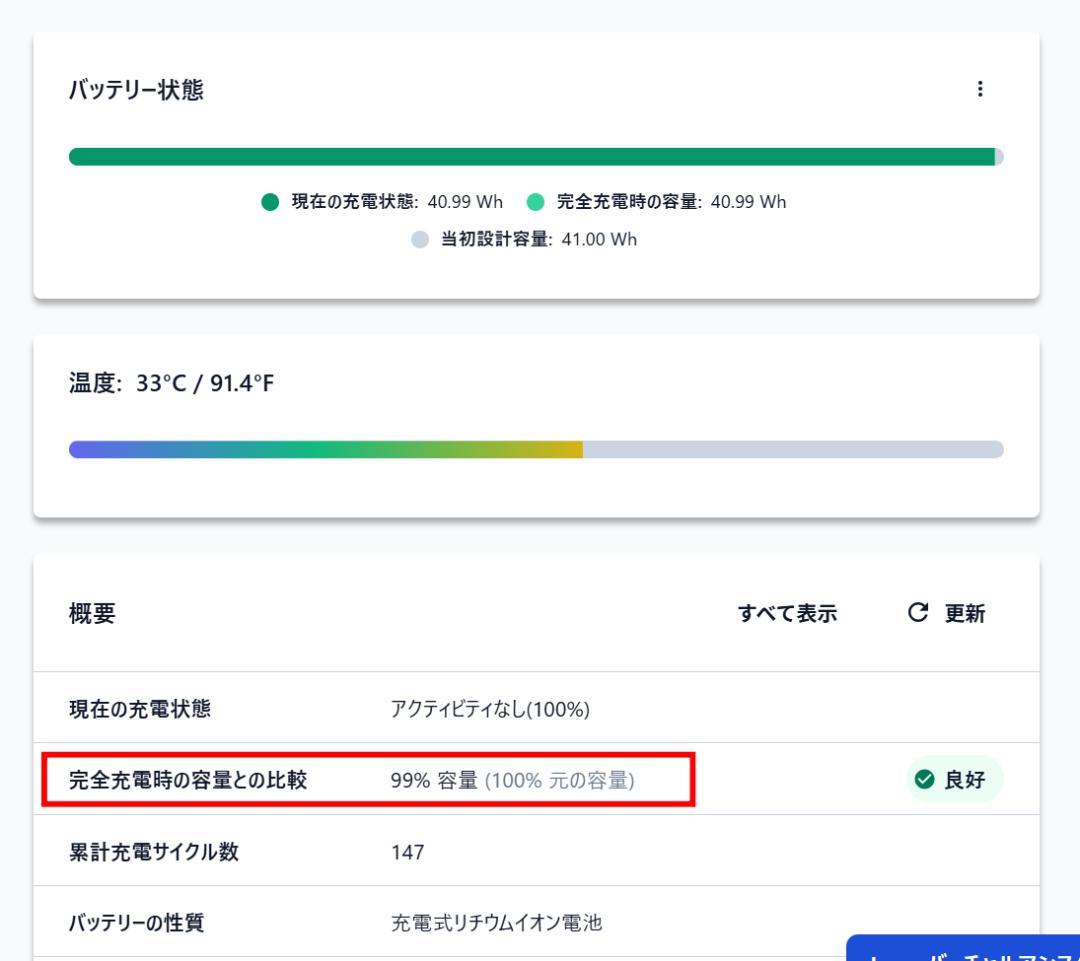Click the refresh icon beside 更新
This screenshot has width=1080, height=961.
[916, 614]
